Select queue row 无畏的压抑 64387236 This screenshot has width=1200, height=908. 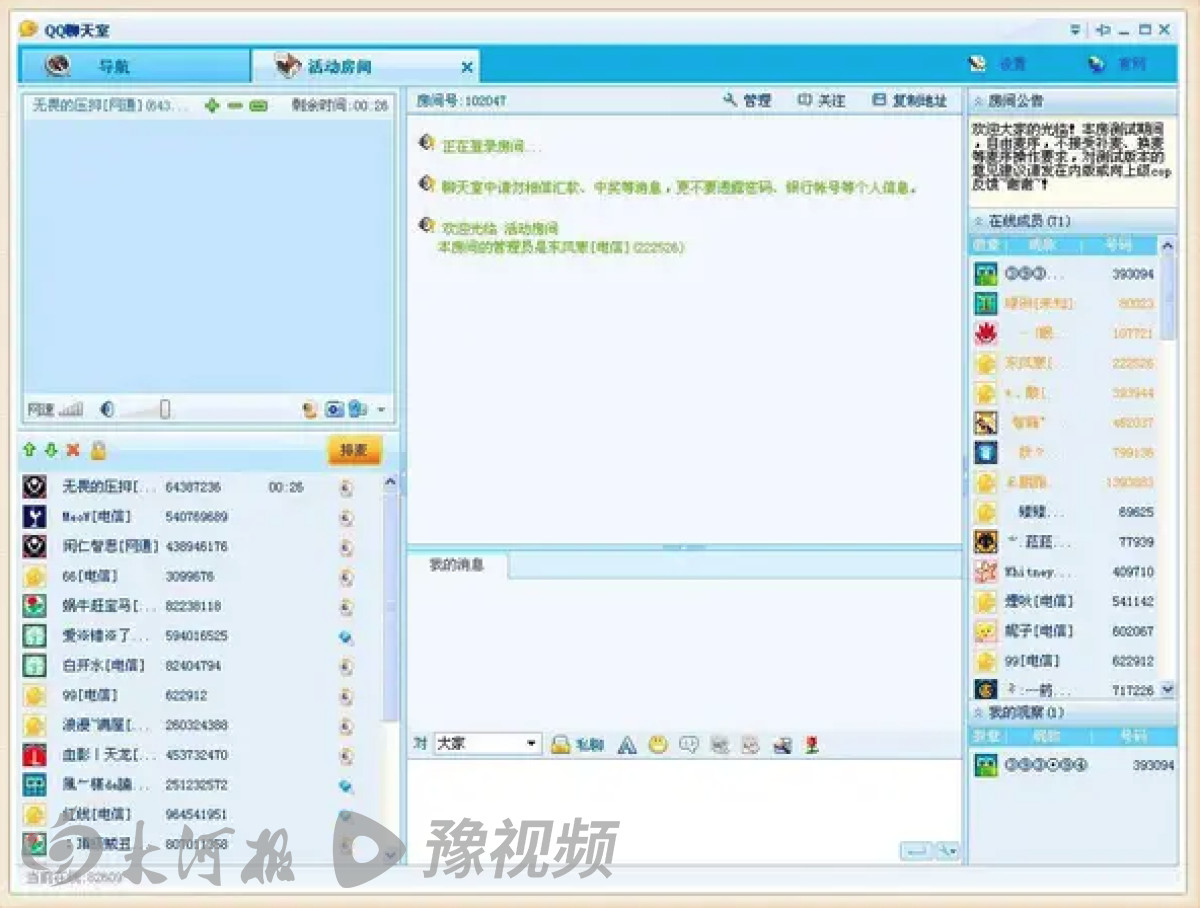[200, 487]
